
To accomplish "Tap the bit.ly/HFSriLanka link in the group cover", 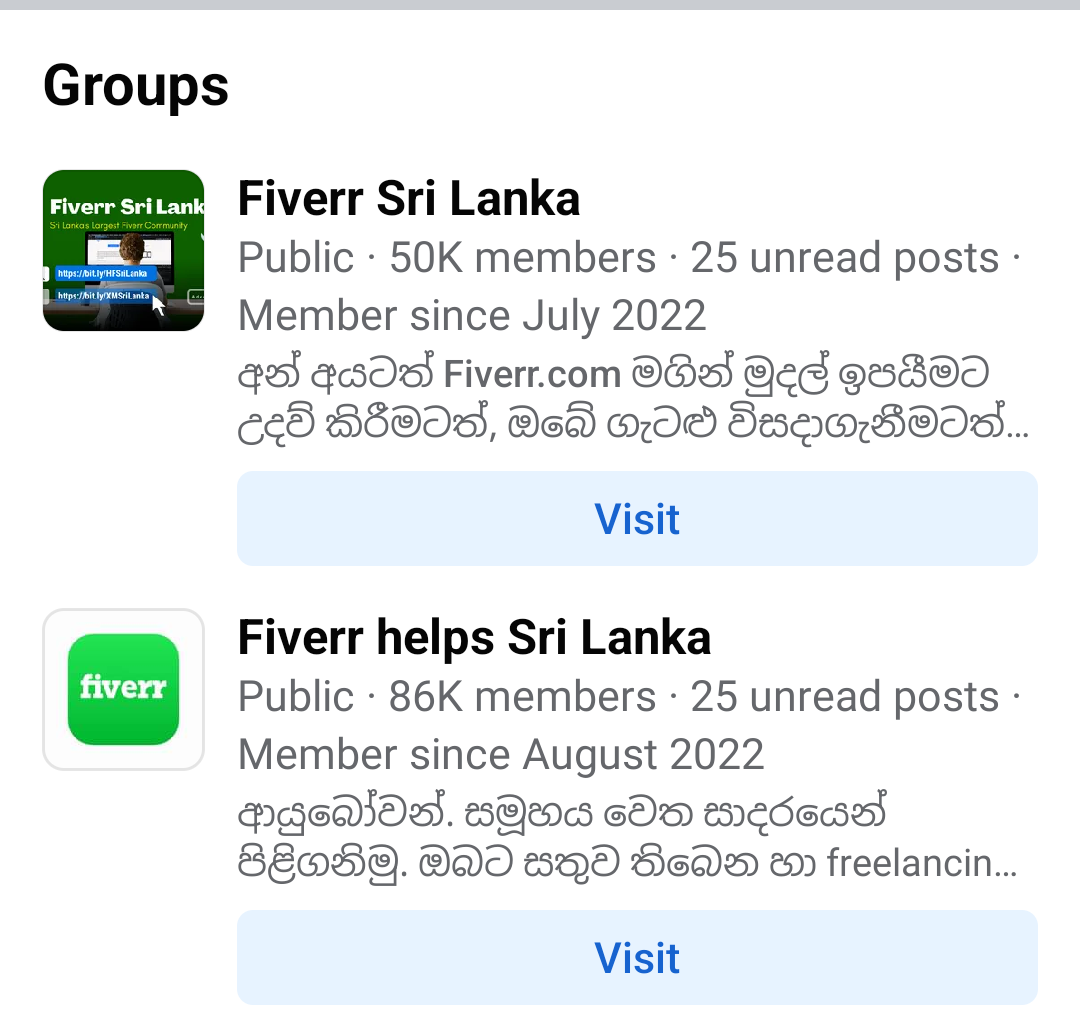I will click(x=102, y=273).
